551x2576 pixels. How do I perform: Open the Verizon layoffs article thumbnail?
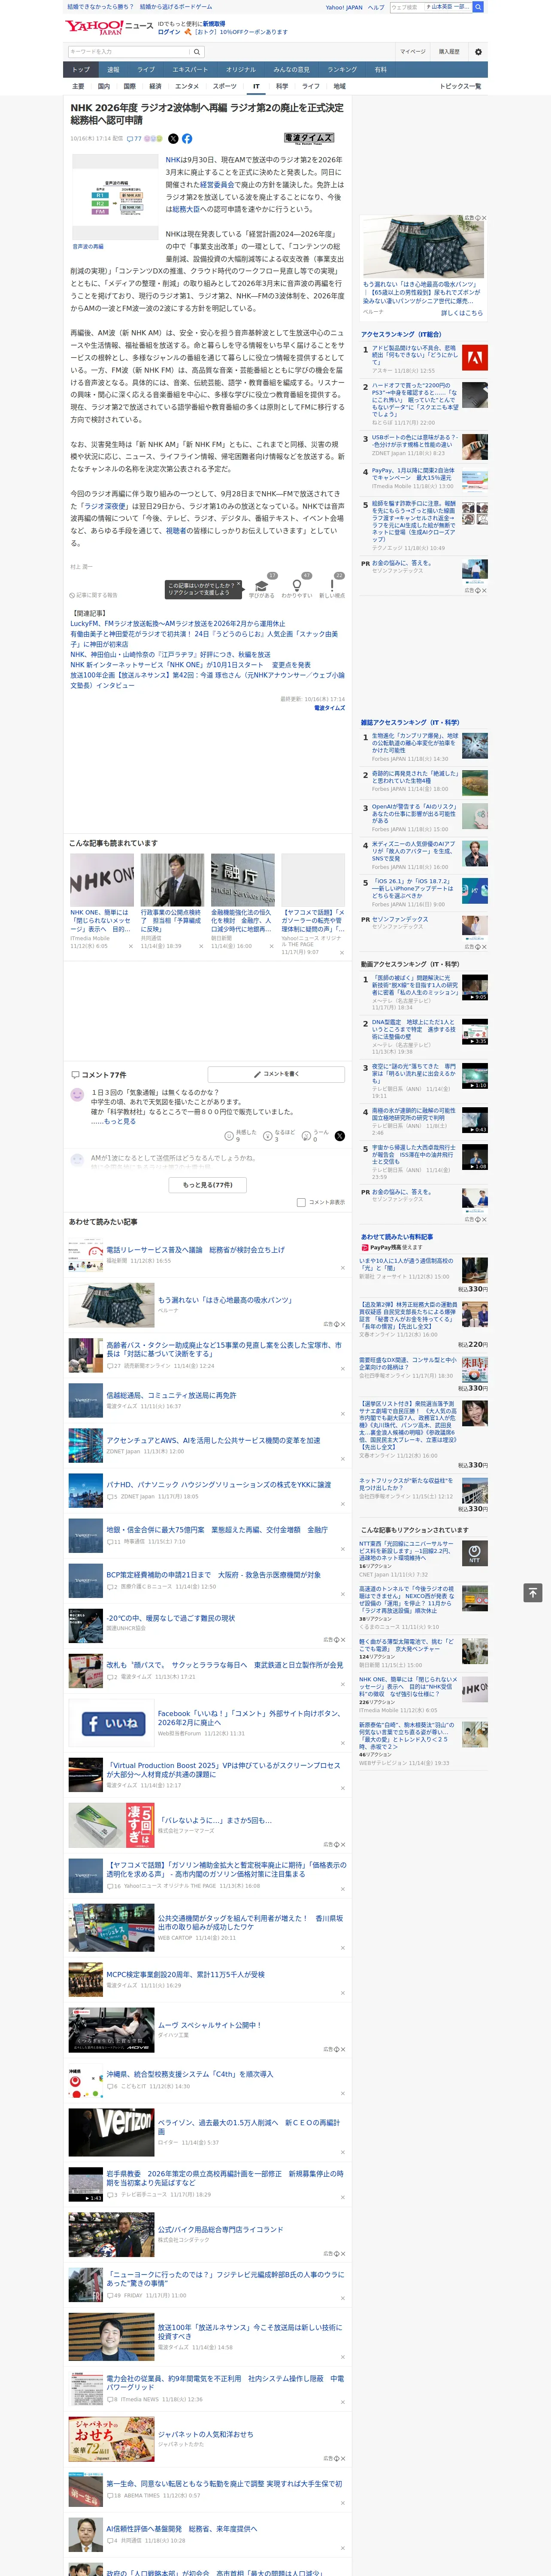111,2132
